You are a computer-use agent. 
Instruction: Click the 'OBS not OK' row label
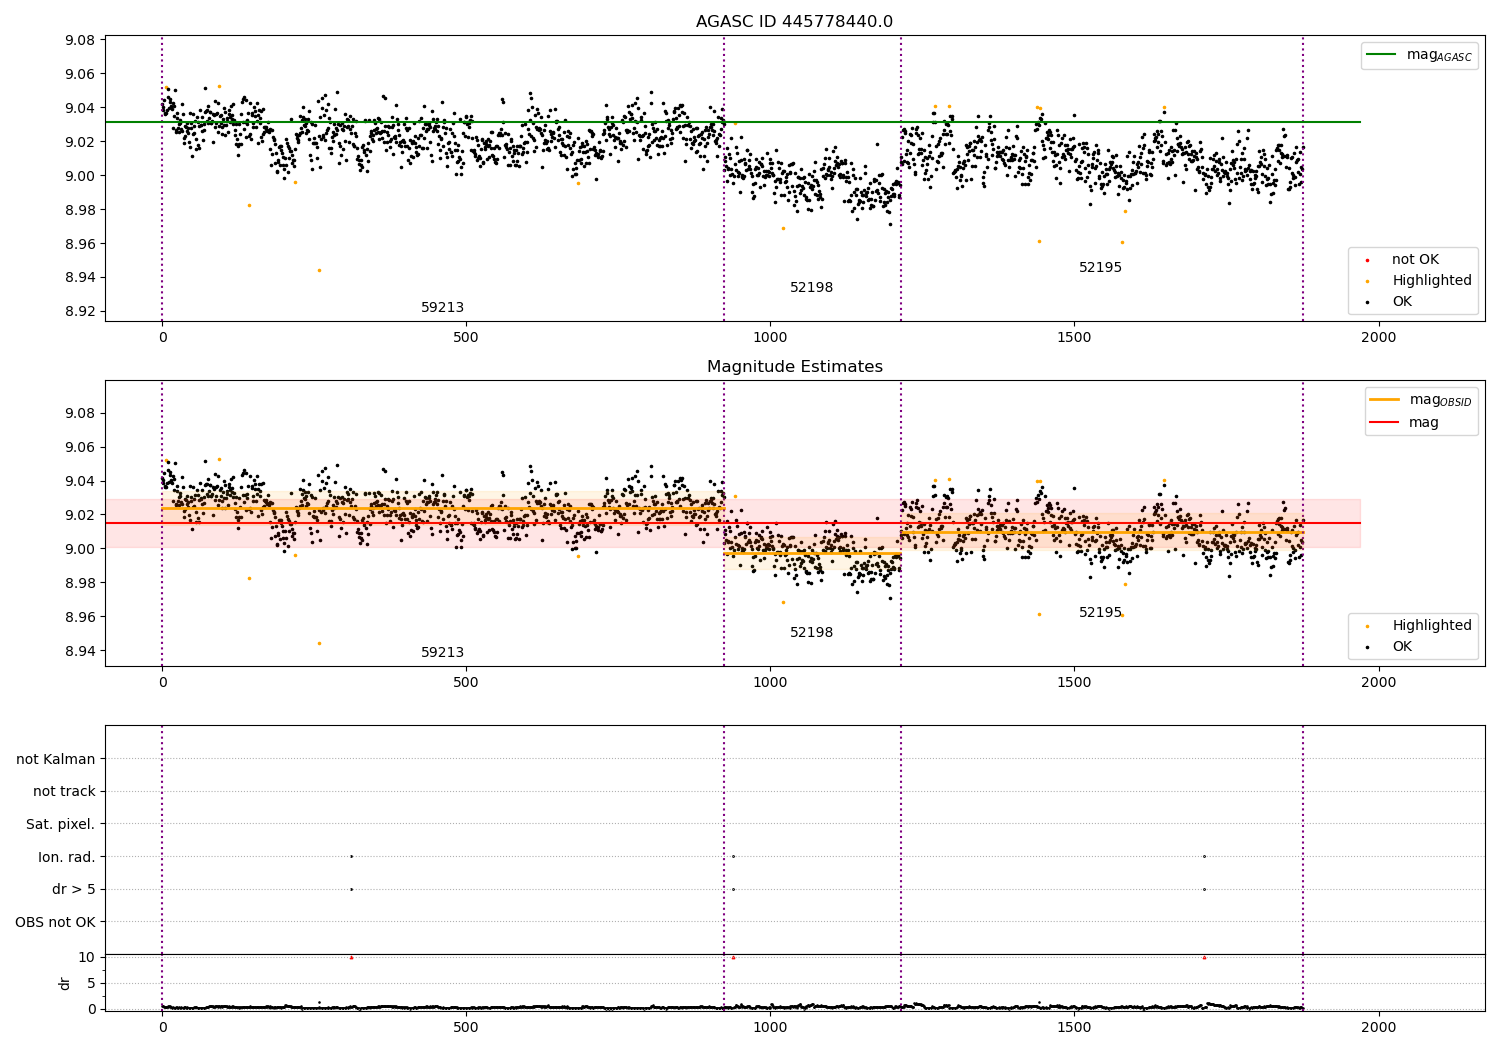click(56, 923)
